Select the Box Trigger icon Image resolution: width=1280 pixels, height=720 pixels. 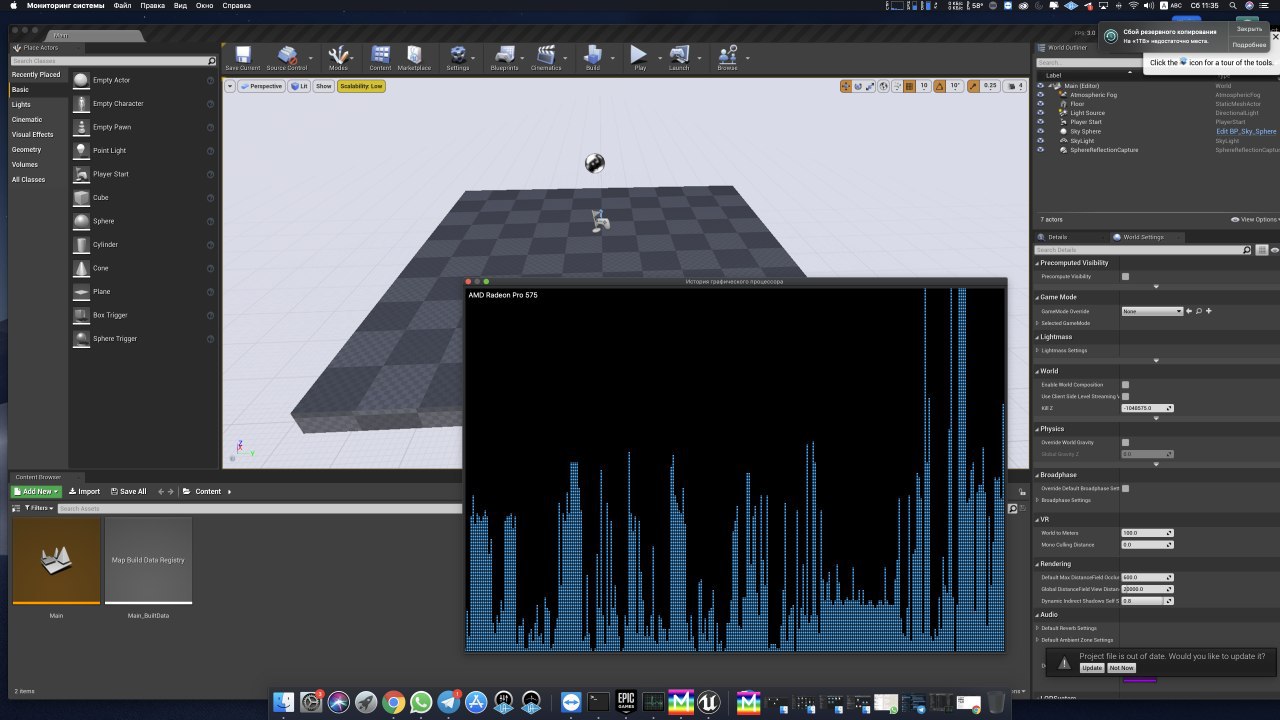[x=81, y=315]
